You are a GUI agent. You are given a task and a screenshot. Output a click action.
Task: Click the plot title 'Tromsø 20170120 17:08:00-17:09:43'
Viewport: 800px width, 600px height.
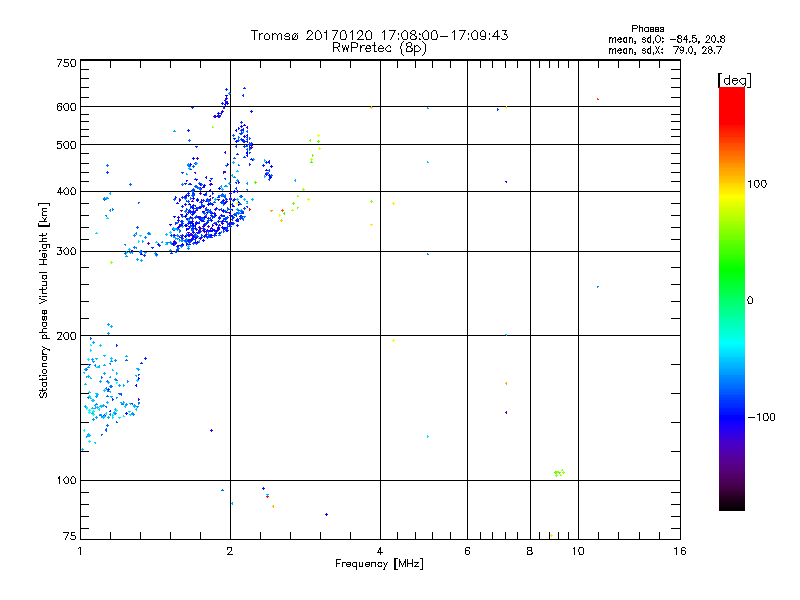pos(379,35)
